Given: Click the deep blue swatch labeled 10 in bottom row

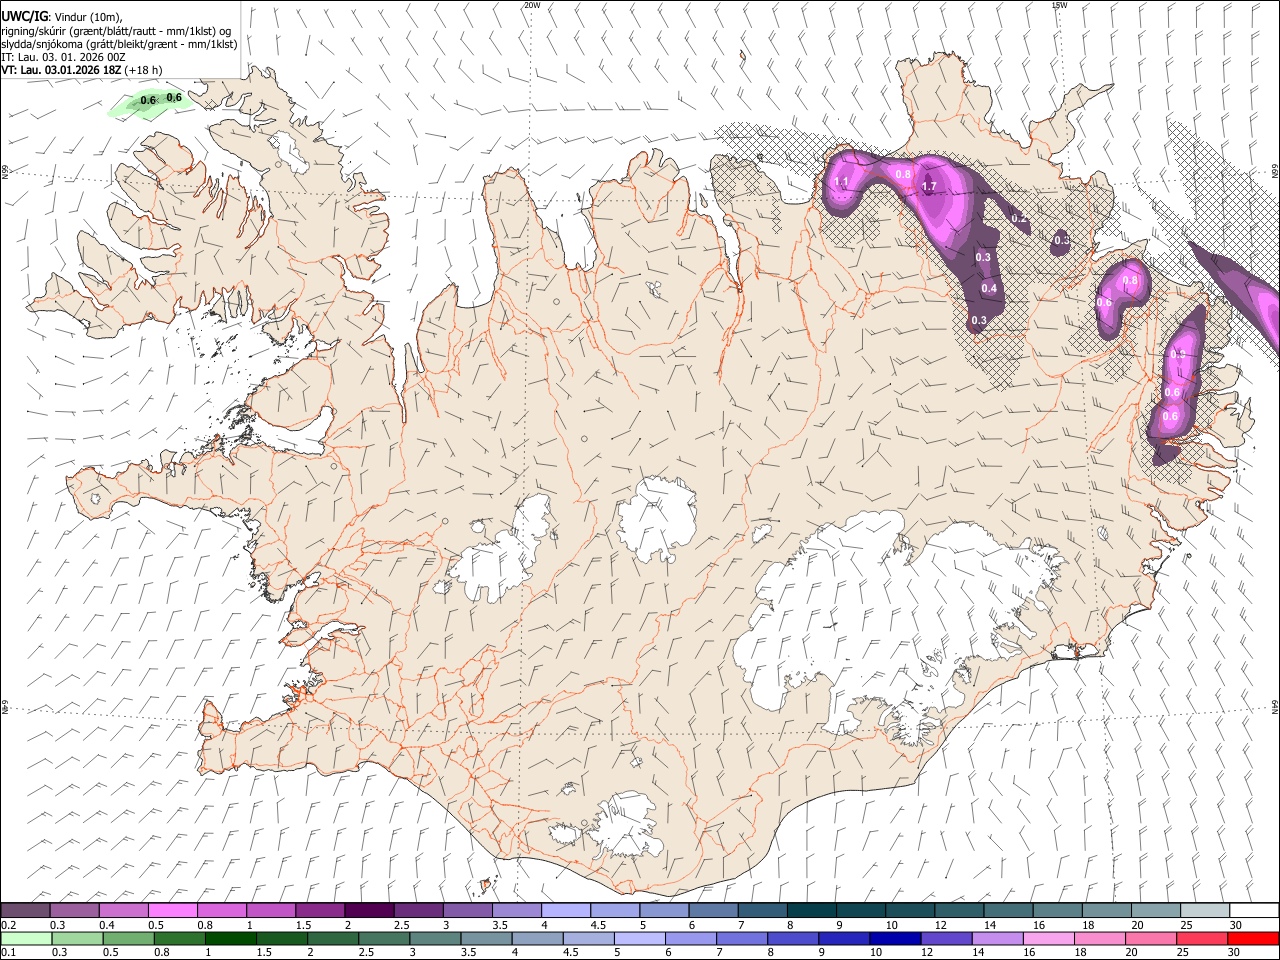Looking at the screenshot, I should pos(896,938).
